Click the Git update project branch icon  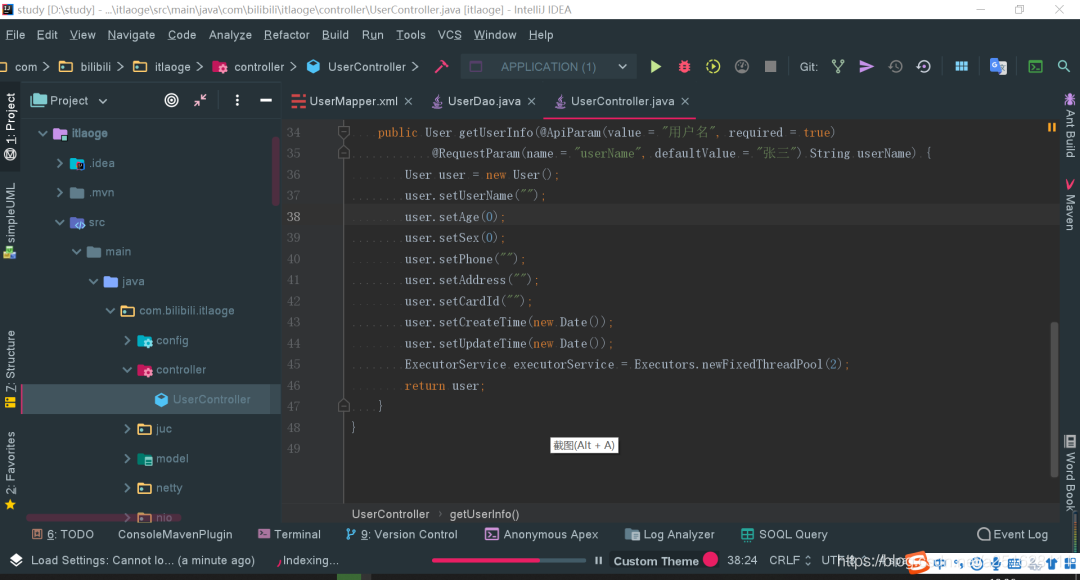coord(838,67)
